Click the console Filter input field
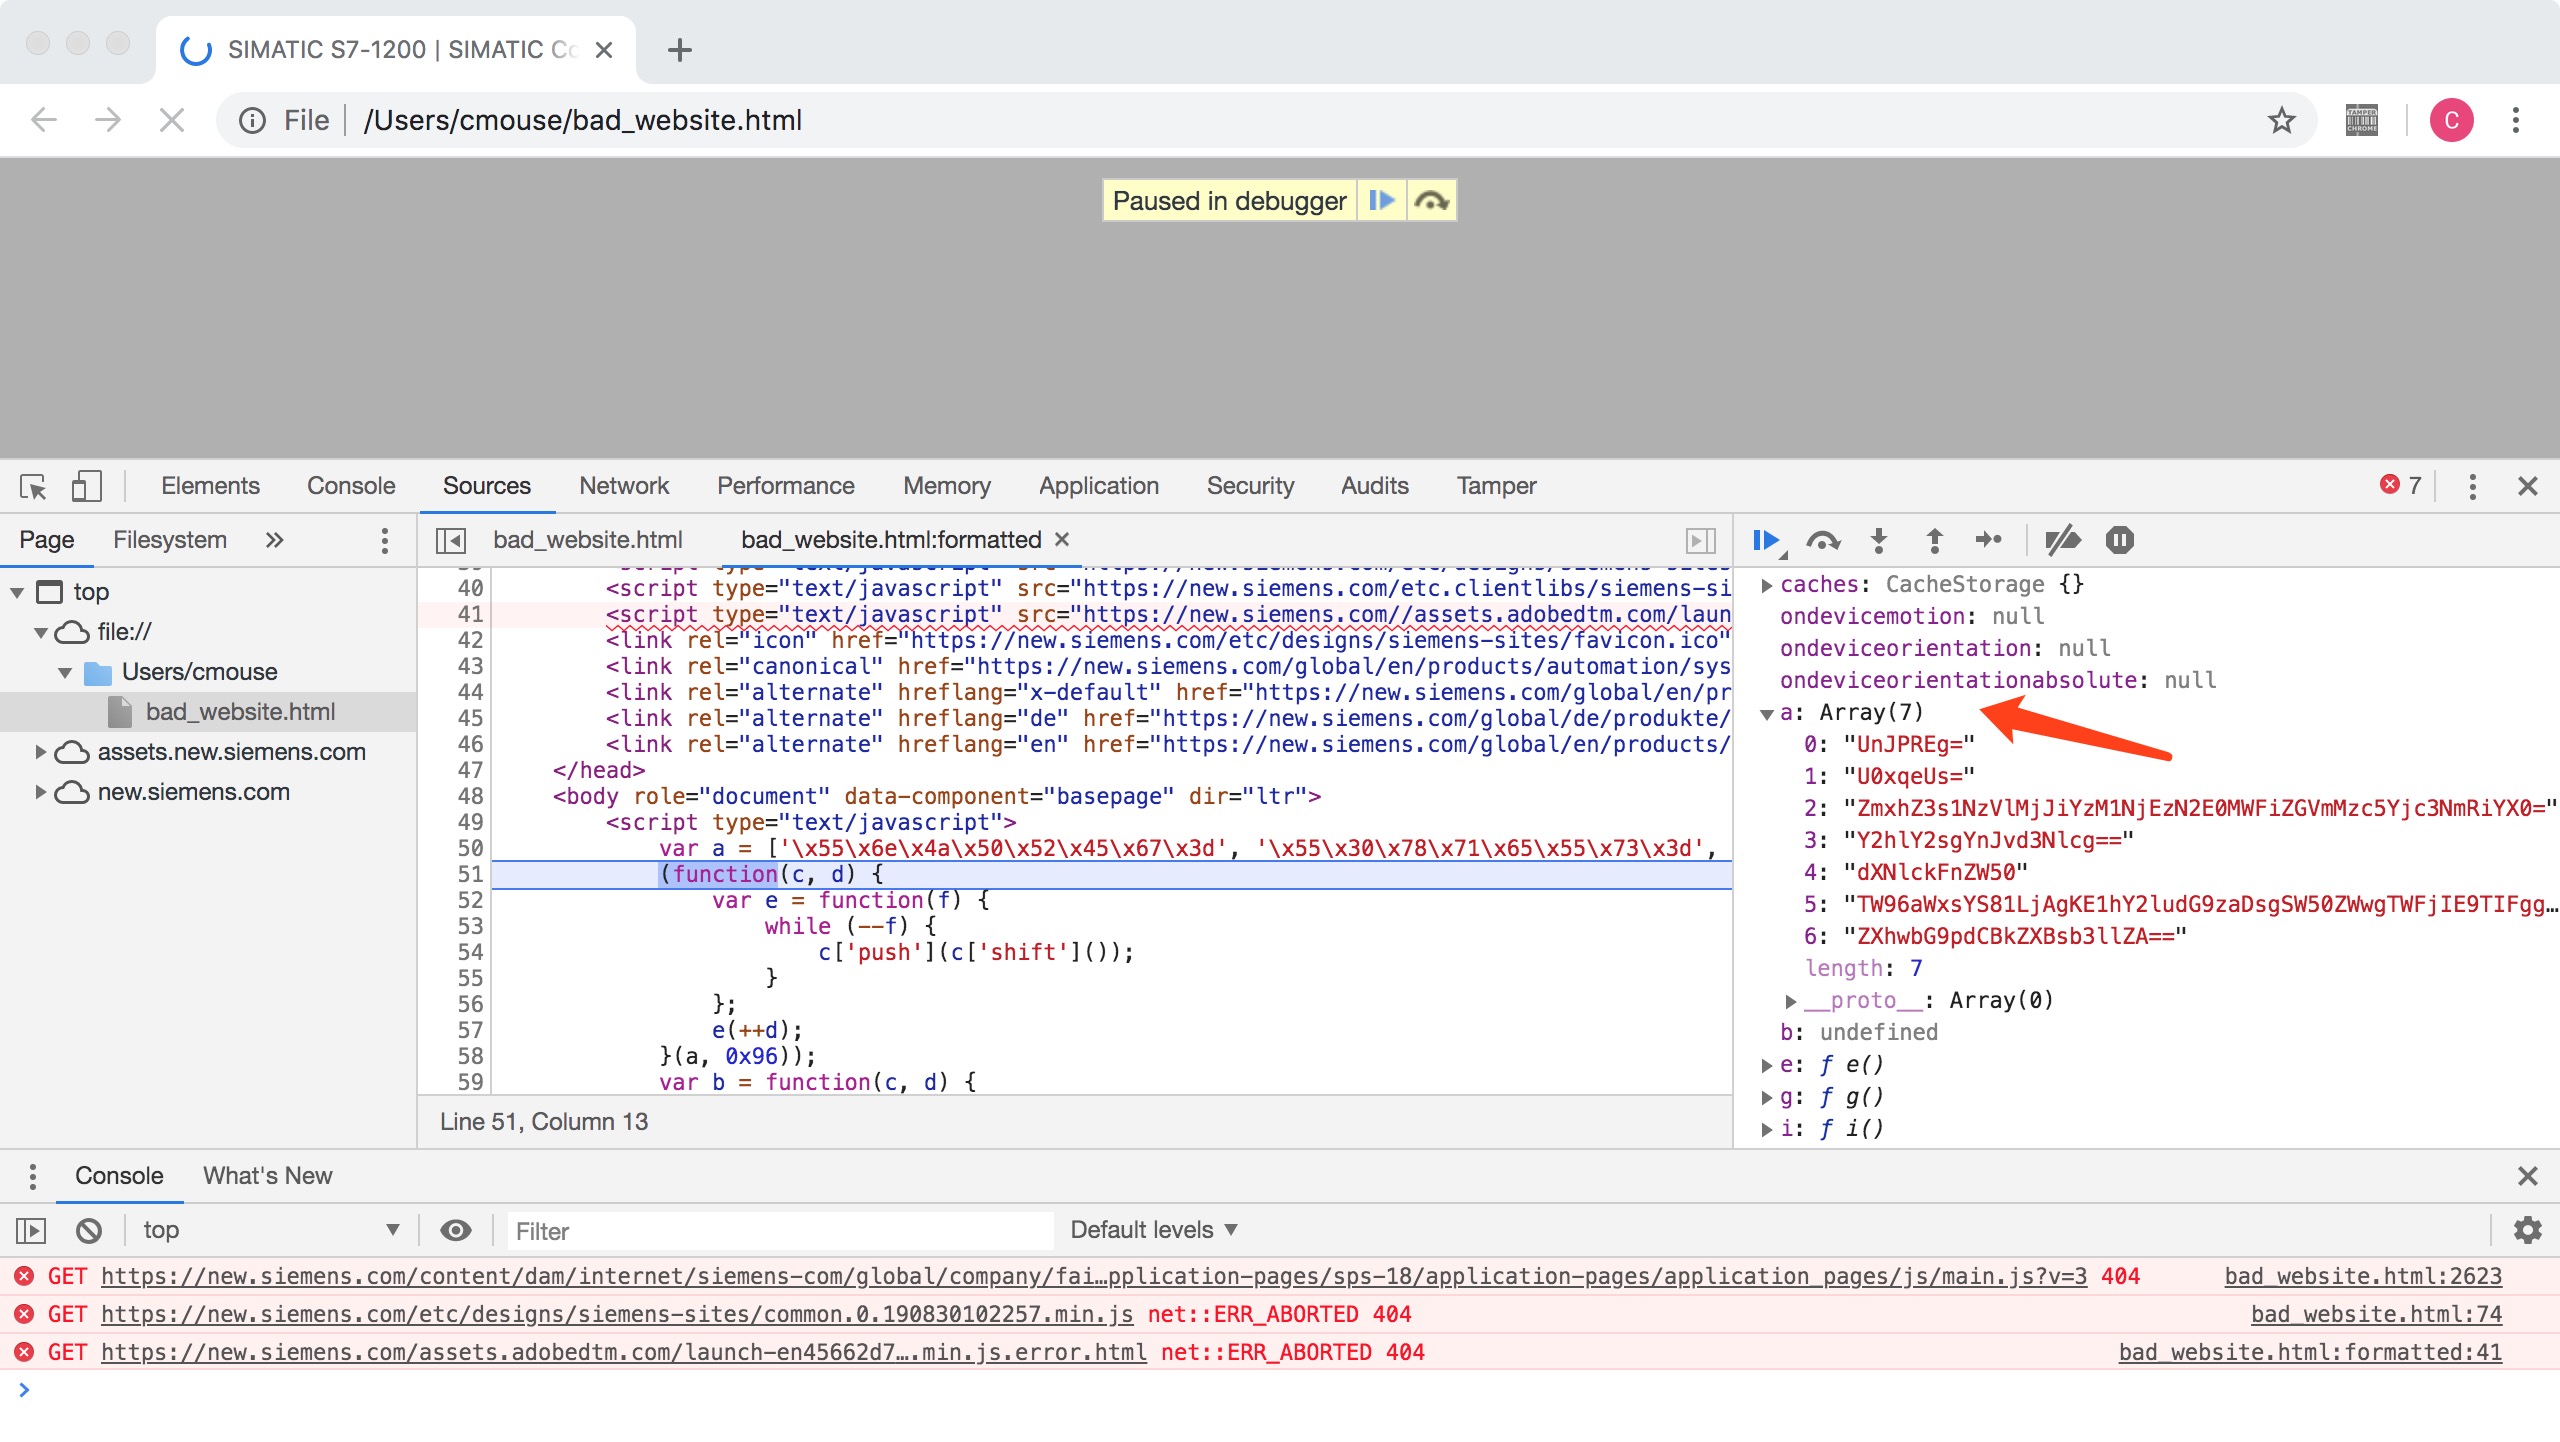 [x=780, y=1231]
